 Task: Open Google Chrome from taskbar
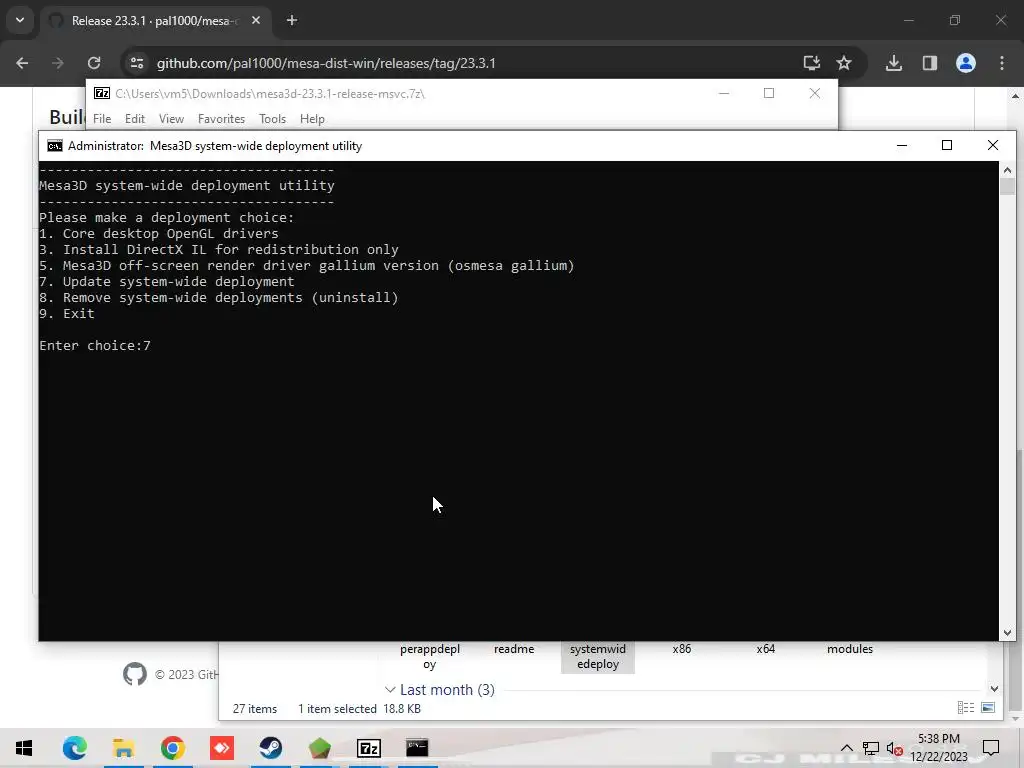pos(172,748)
